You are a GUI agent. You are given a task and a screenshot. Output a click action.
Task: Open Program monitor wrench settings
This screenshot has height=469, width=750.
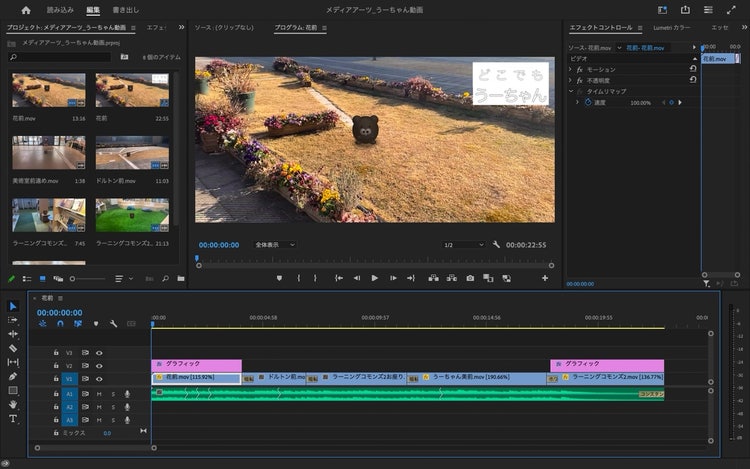tap(496, 244)
